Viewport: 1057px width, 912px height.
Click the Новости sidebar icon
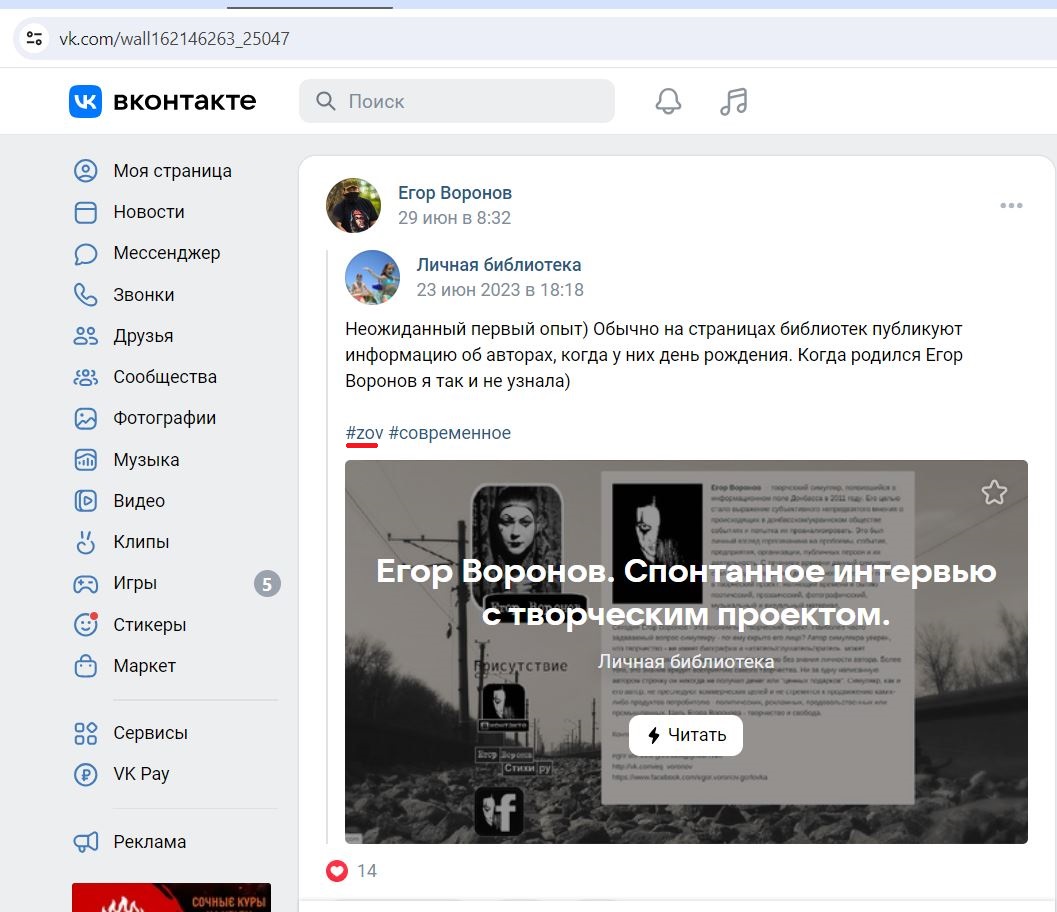coord(86,212)
